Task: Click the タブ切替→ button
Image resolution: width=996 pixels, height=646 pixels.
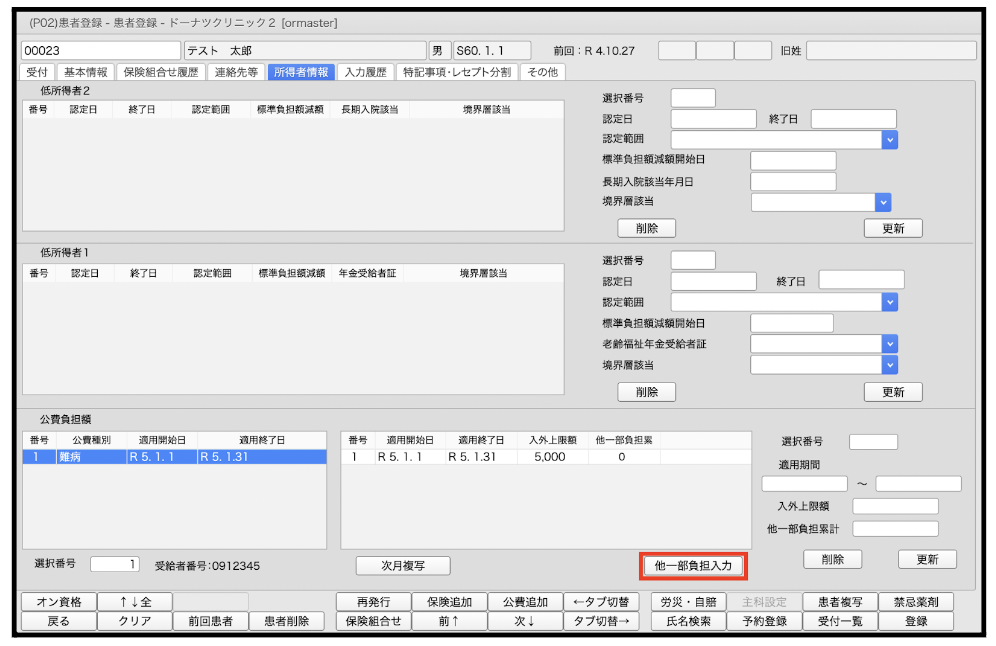Action: click(x=601, y=621)
